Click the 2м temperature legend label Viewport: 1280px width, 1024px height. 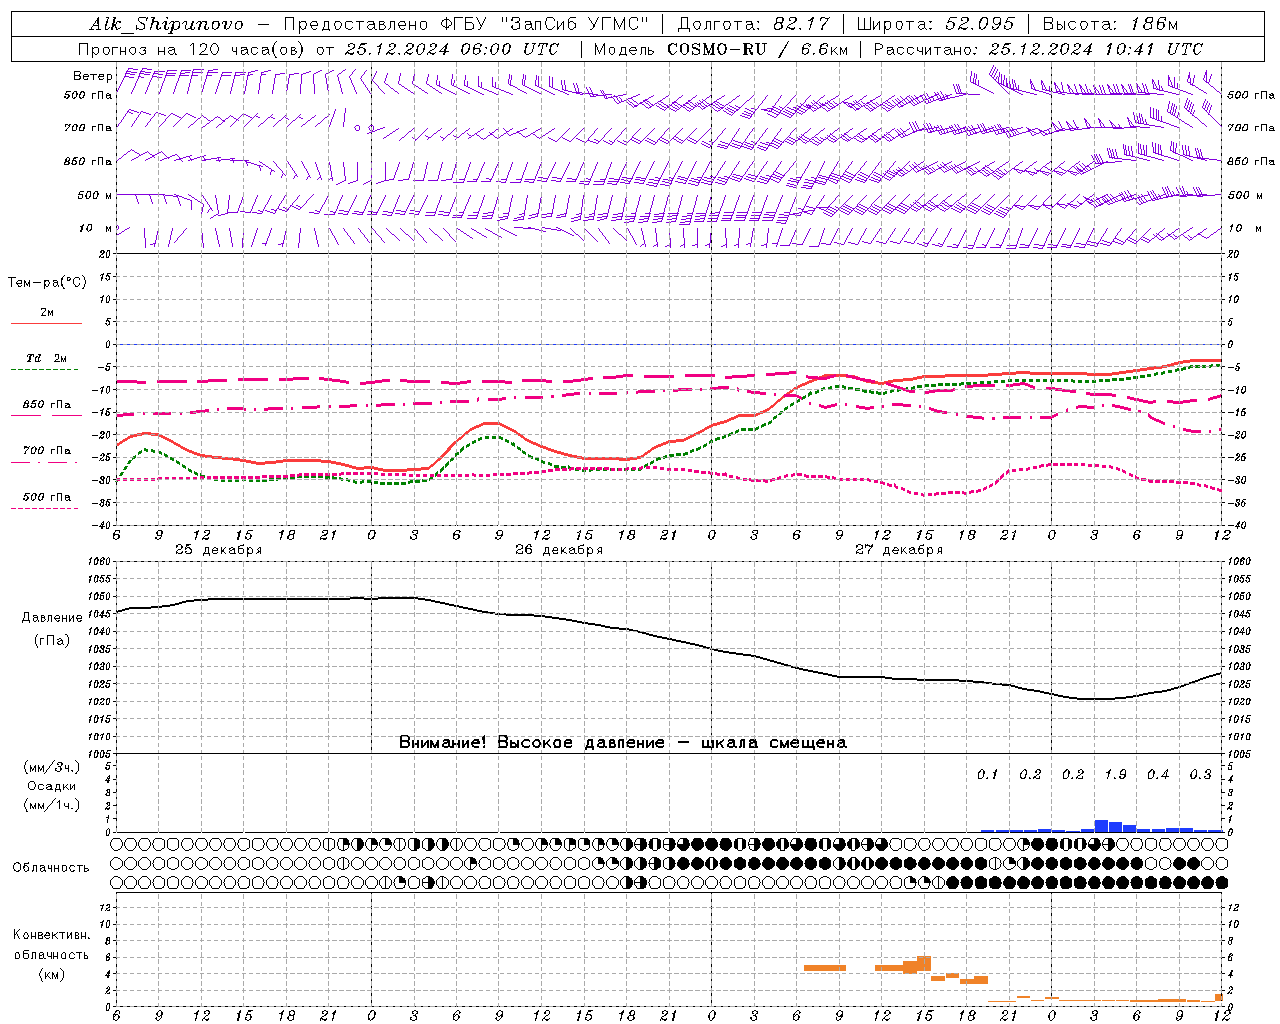[x=47, y=312]
